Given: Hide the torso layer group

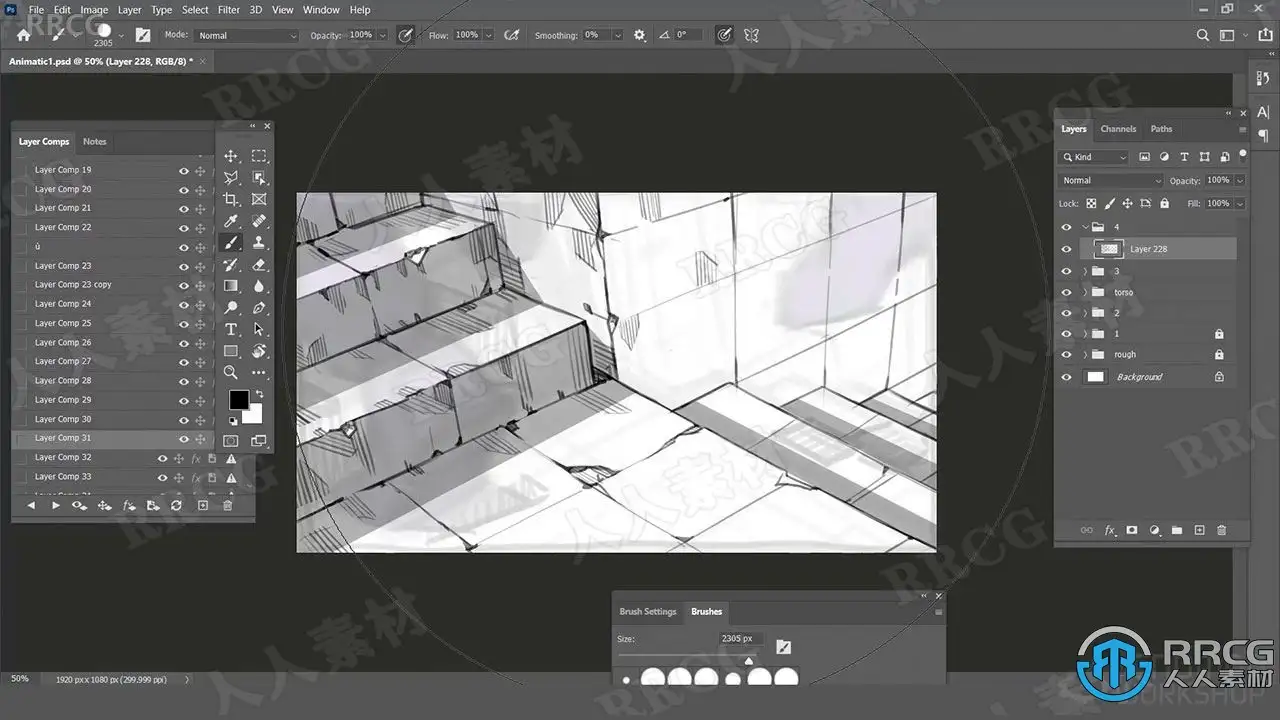Looking at the screenshot, I should [x=1066, y=292].
